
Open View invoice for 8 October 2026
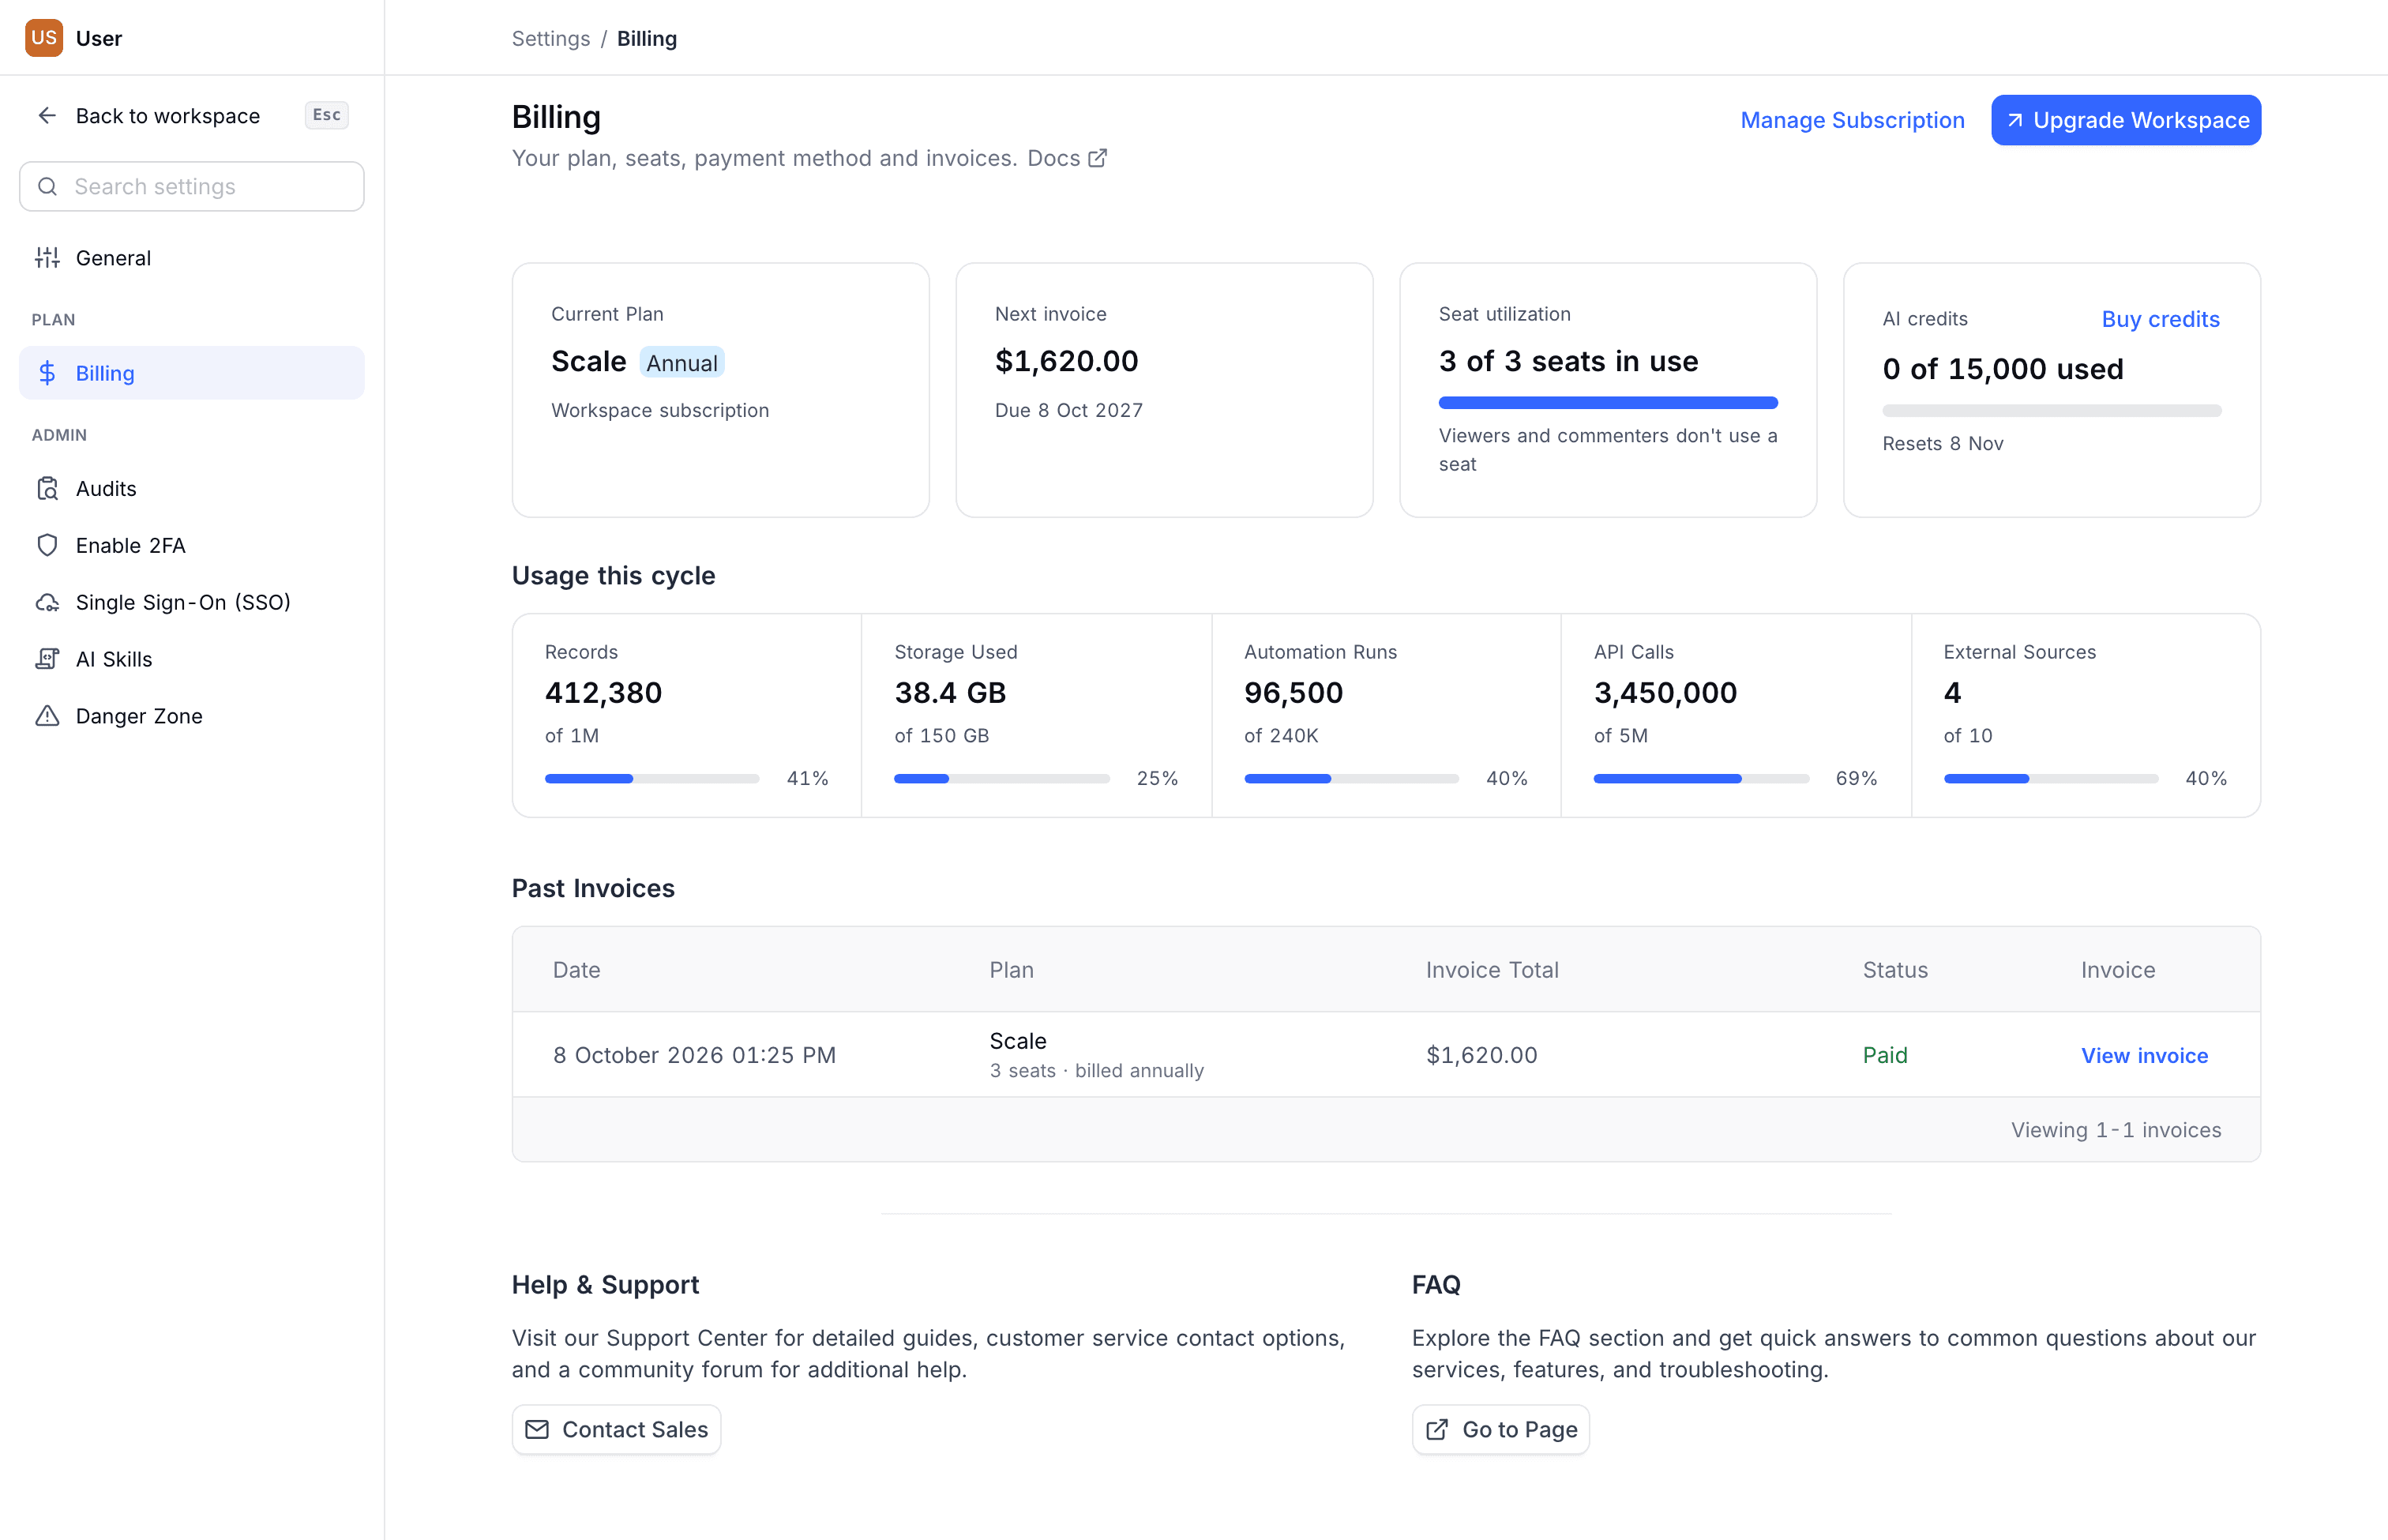(2144, 1056)
